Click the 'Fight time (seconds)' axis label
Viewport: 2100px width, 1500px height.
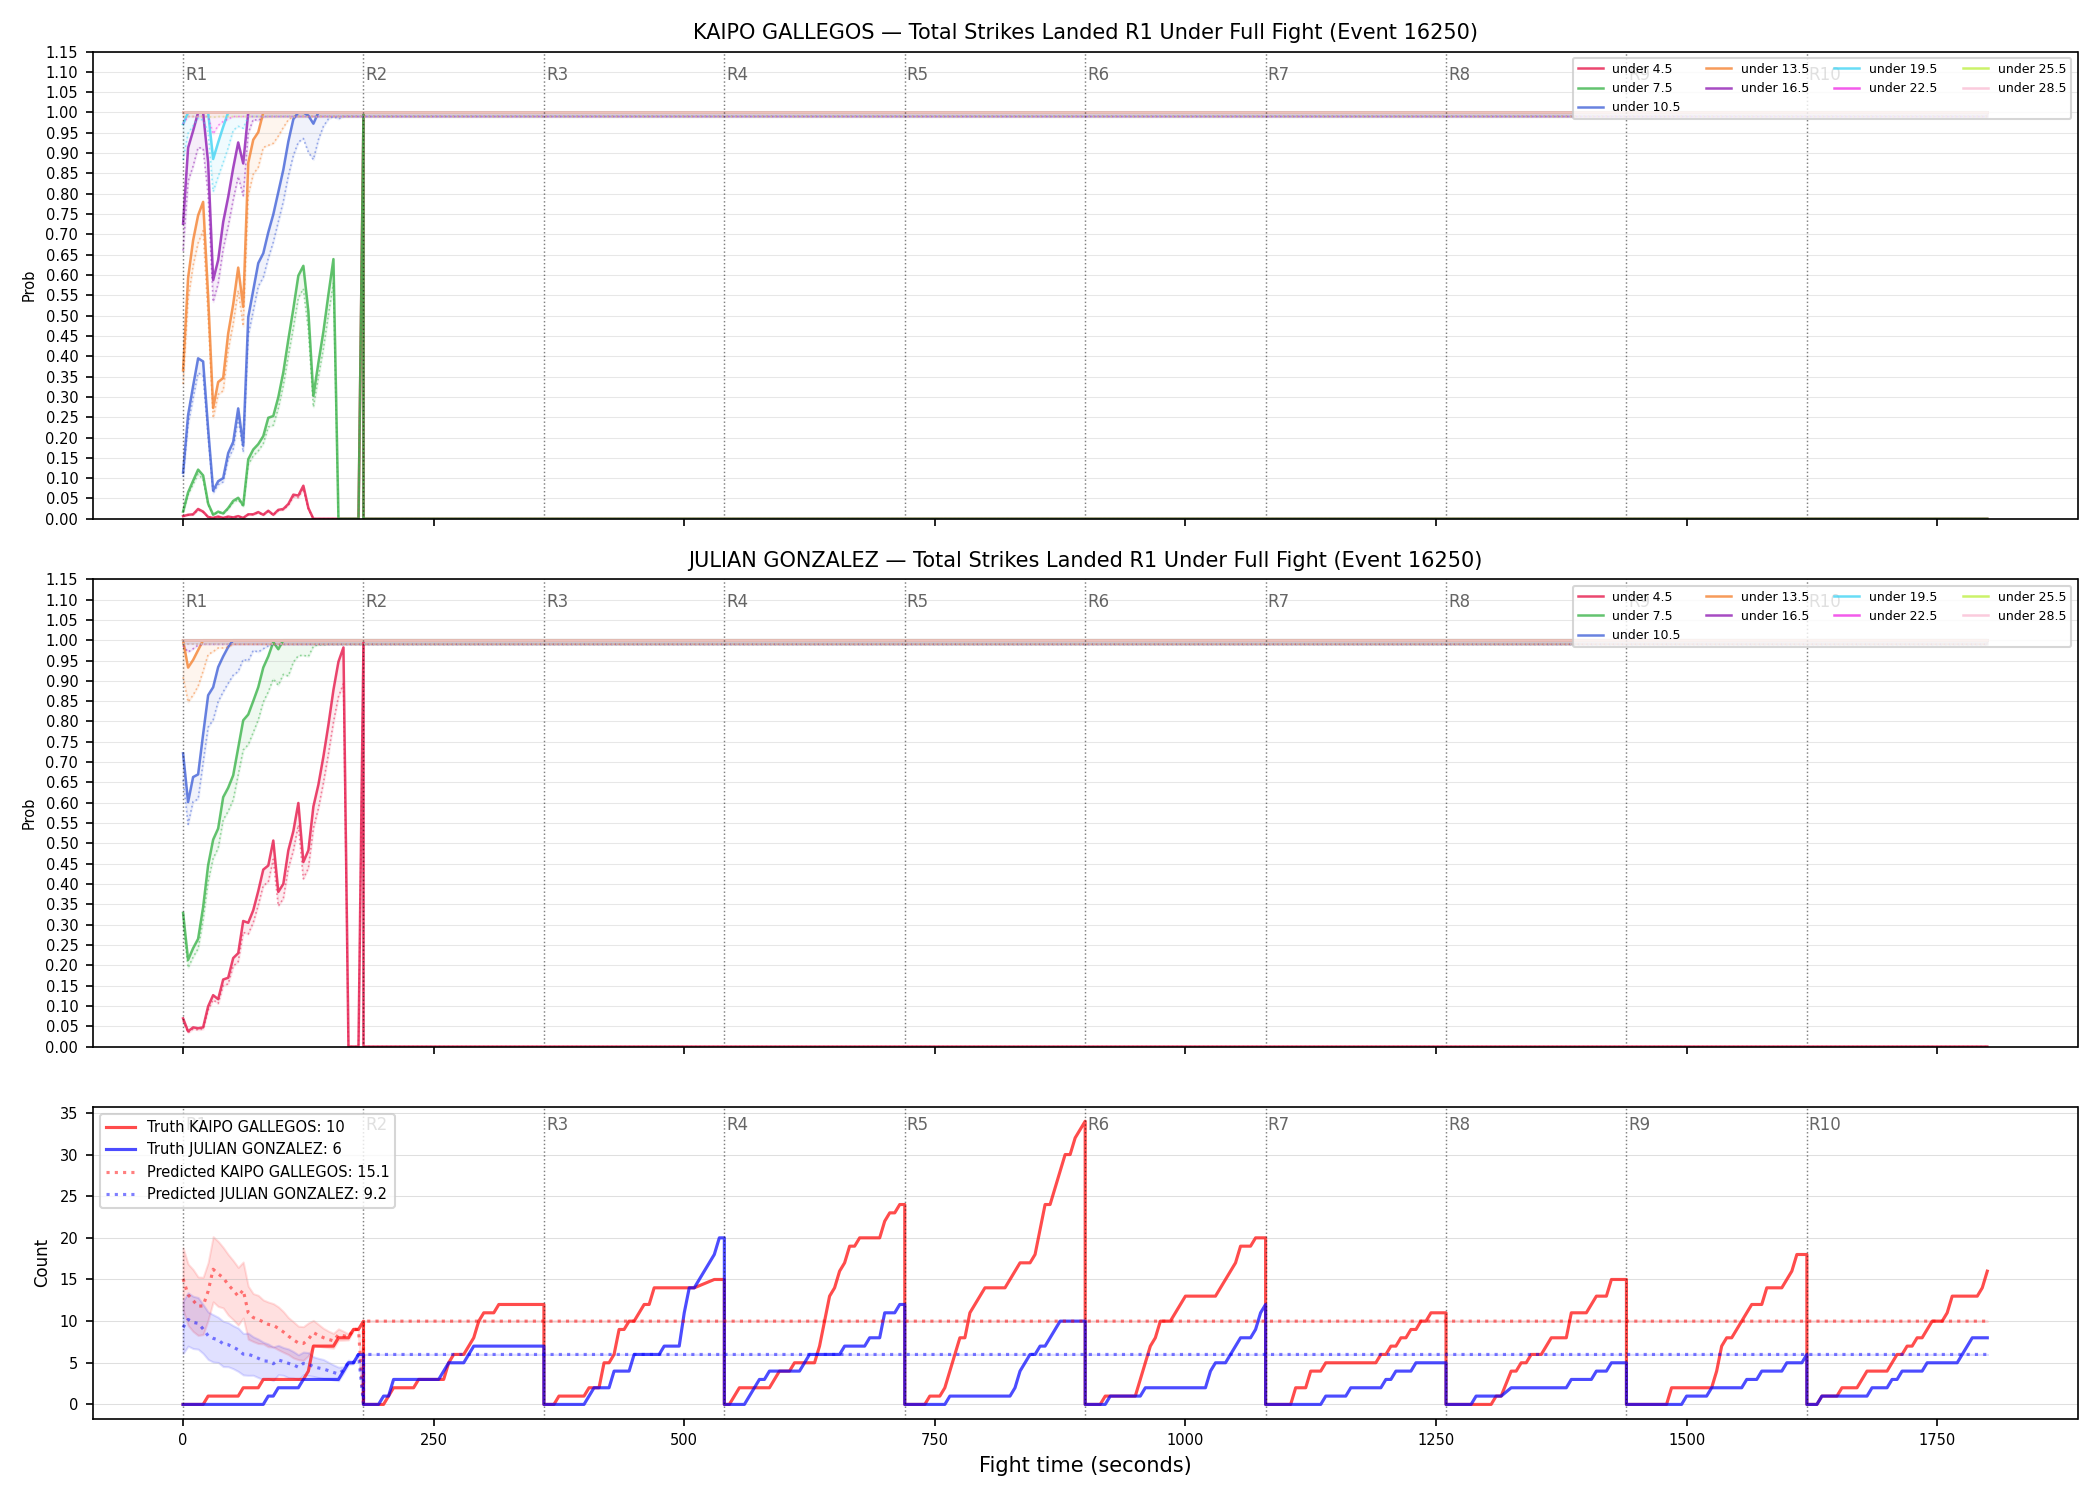click(1085, 1465)
